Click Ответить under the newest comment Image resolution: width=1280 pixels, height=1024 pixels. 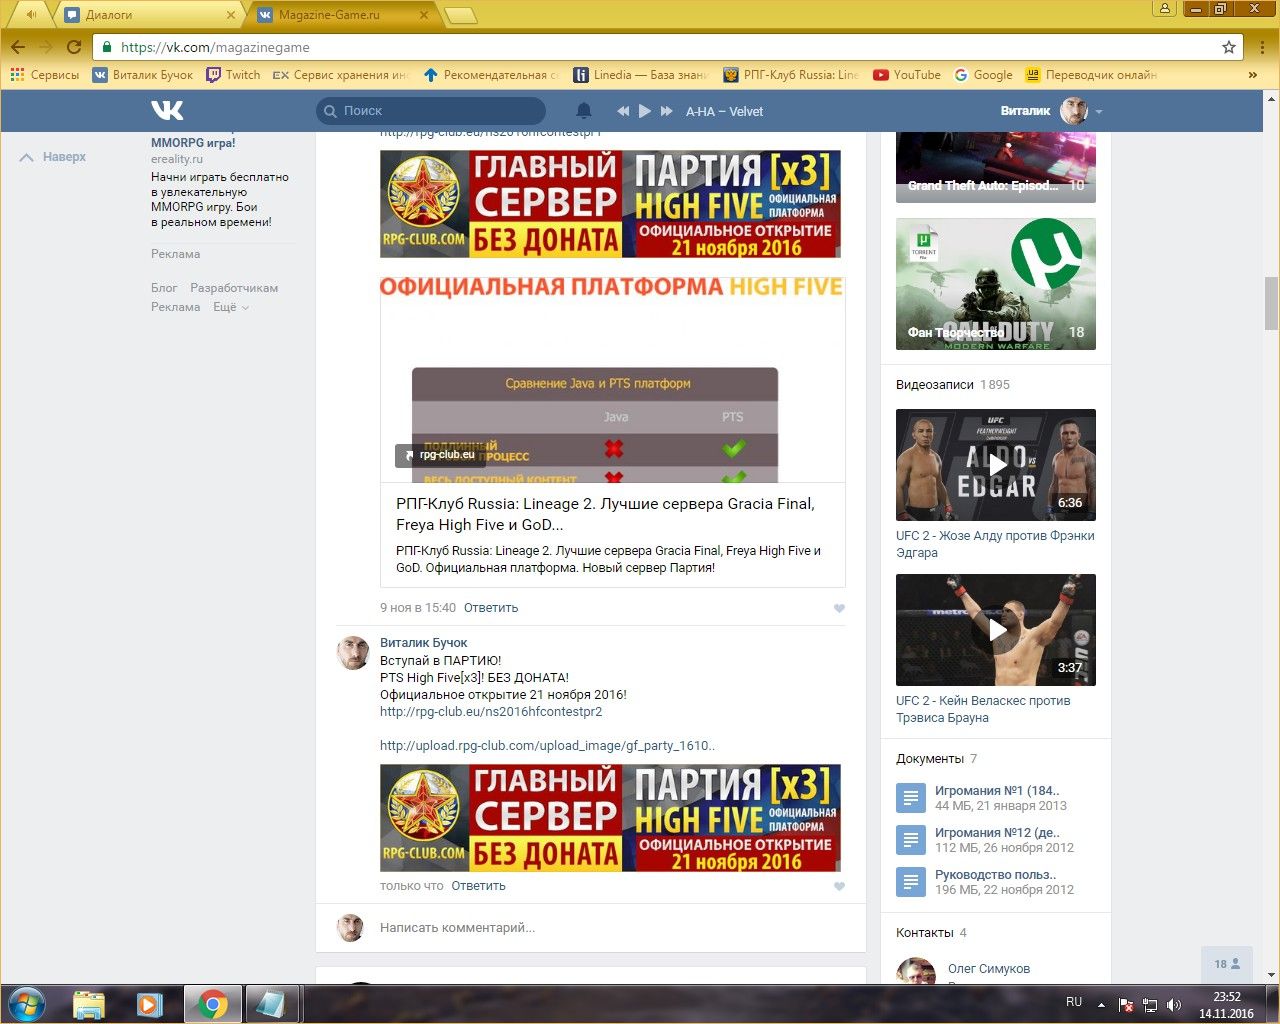[478, 886]
